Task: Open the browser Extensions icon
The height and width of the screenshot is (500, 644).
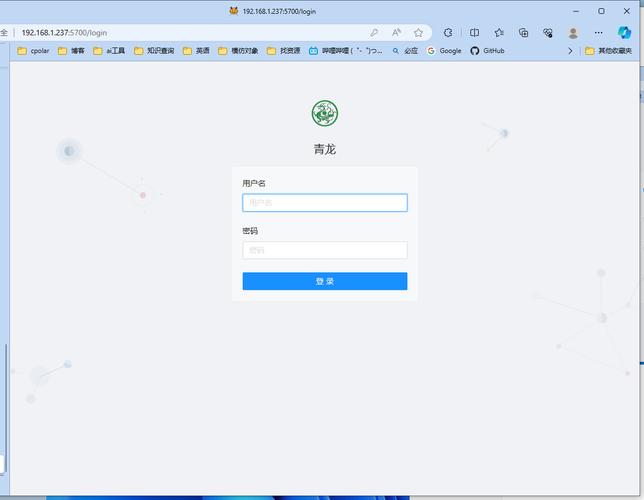Action: tap(448, 33)
